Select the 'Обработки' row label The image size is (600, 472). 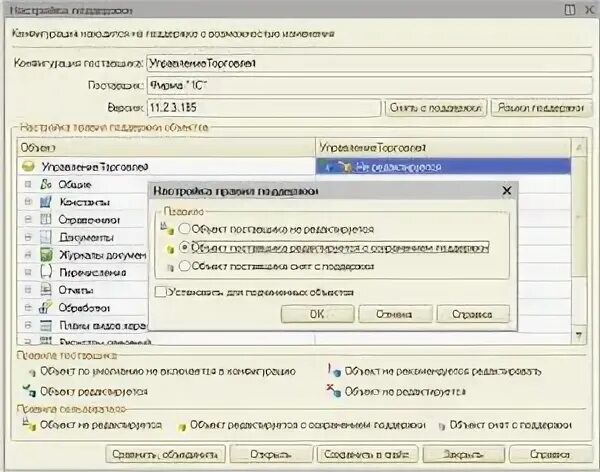(84, 308)
